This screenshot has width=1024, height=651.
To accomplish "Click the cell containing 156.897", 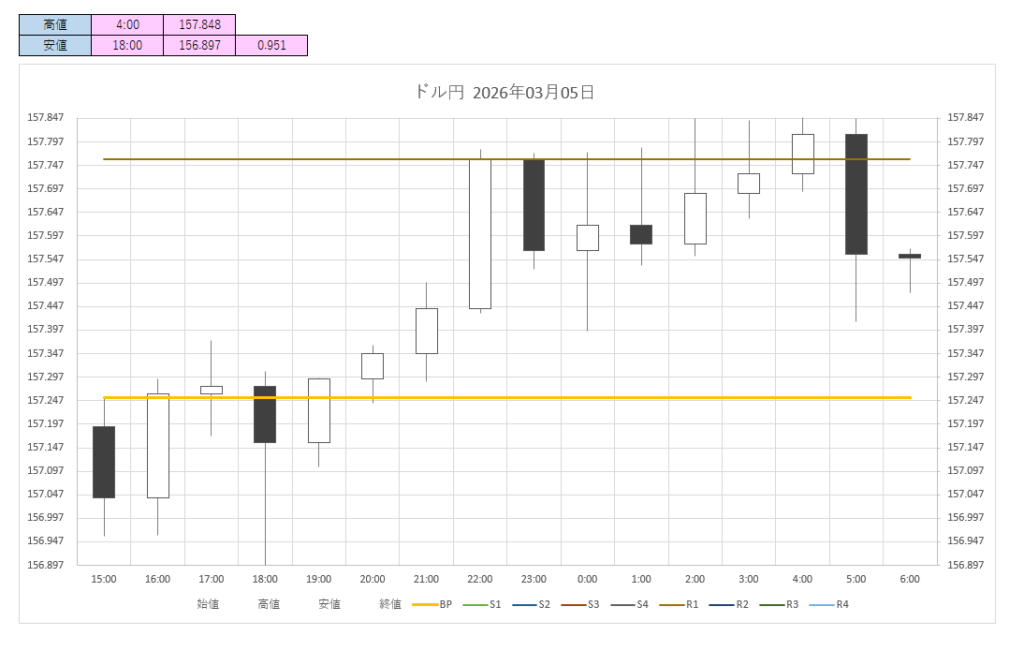I will (x=199, y=45).
